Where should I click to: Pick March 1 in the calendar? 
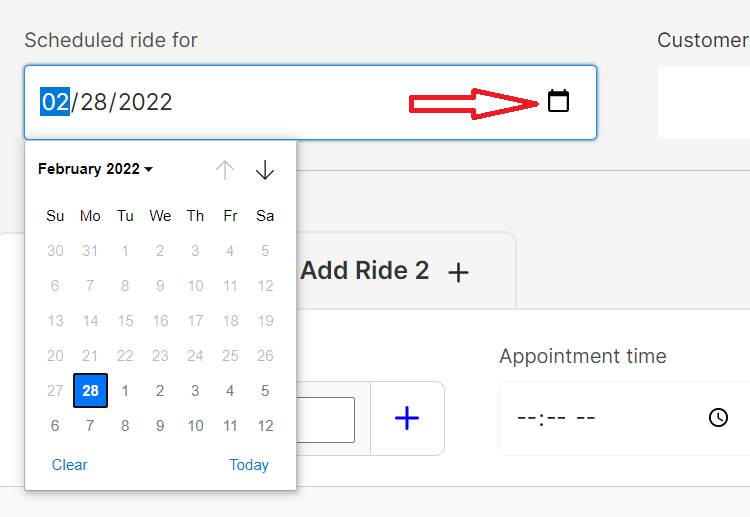coord(125,391)
